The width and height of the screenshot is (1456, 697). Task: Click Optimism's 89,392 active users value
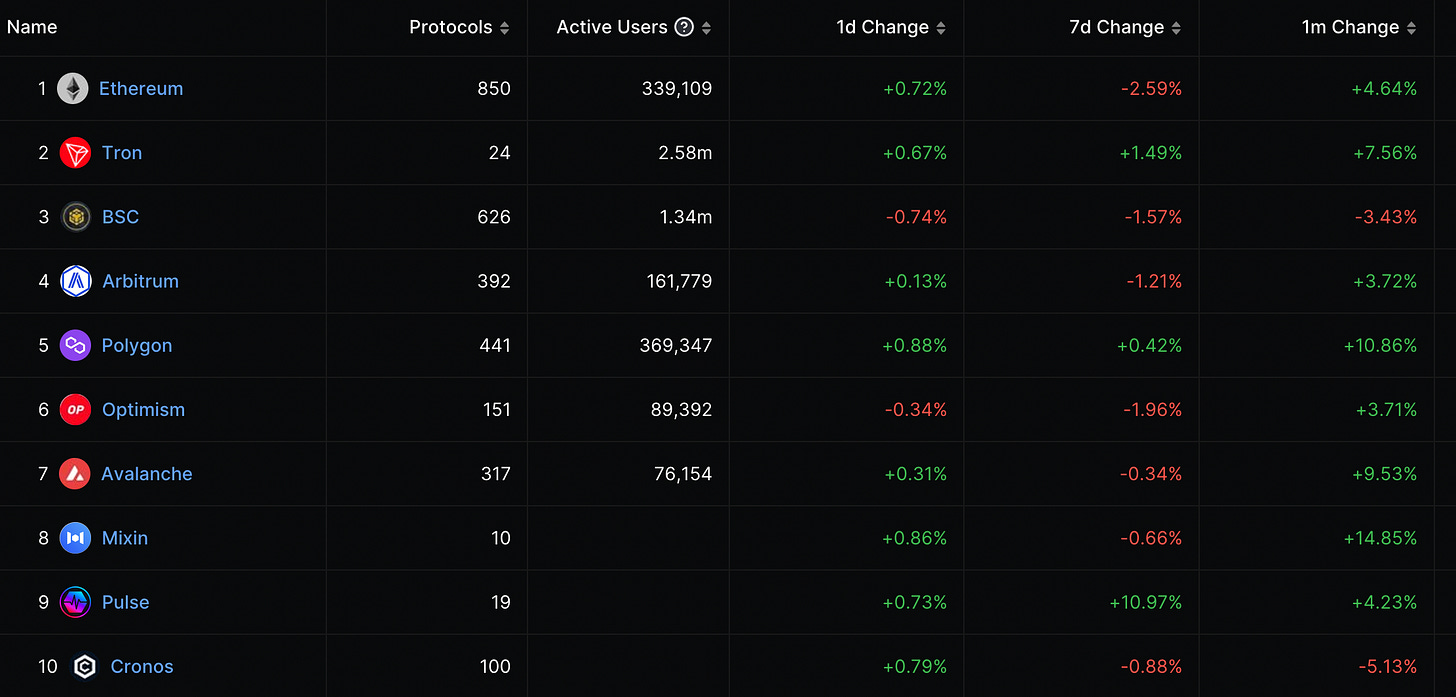tap(683, 409)
